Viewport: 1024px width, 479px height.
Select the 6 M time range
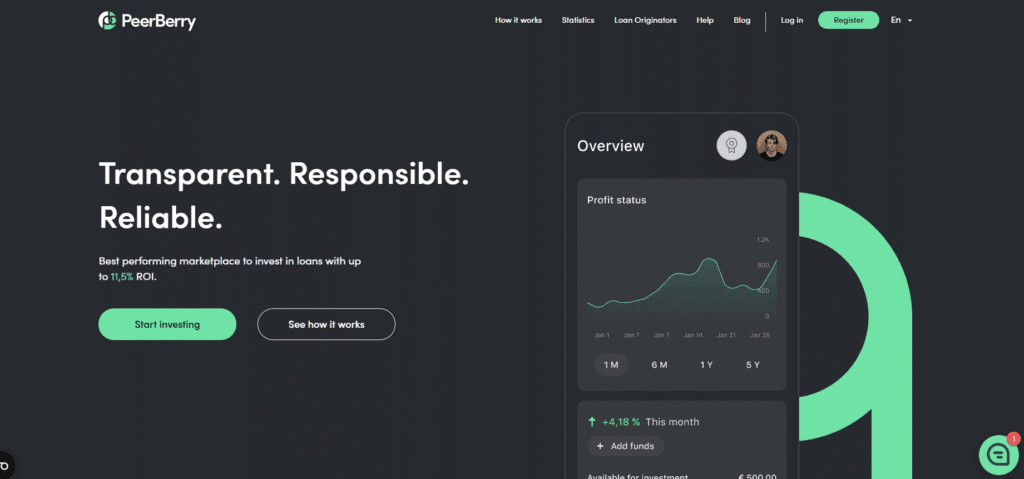tap(659, 365)
